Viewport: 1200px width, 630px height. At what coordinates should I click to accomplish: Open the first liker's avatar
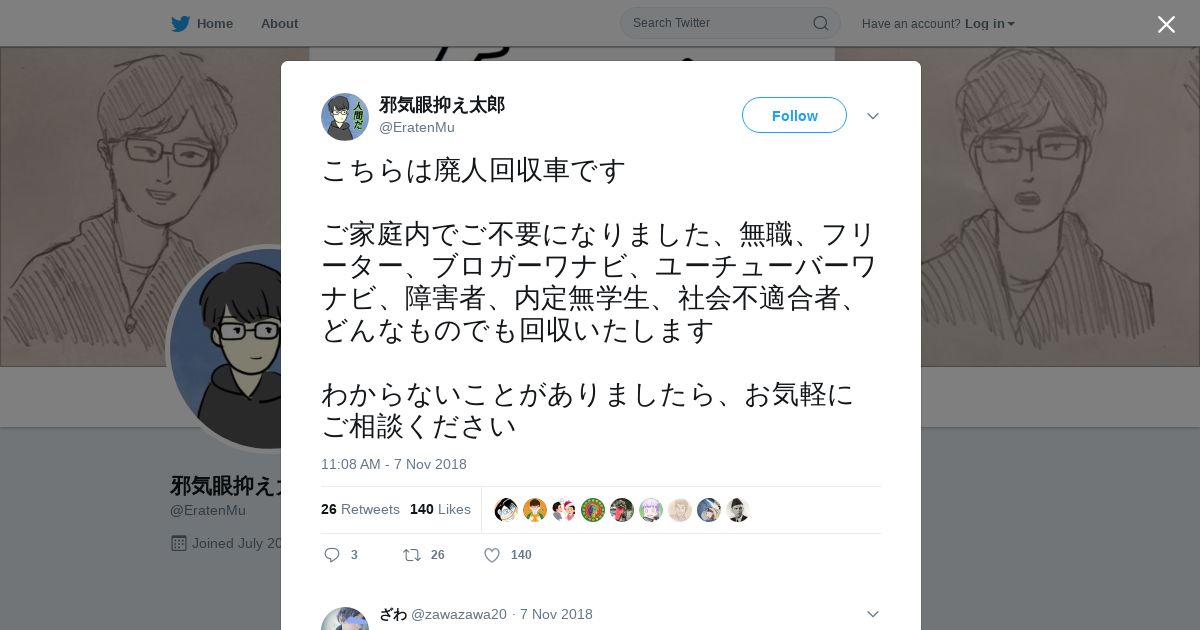[x=506, y=510]
